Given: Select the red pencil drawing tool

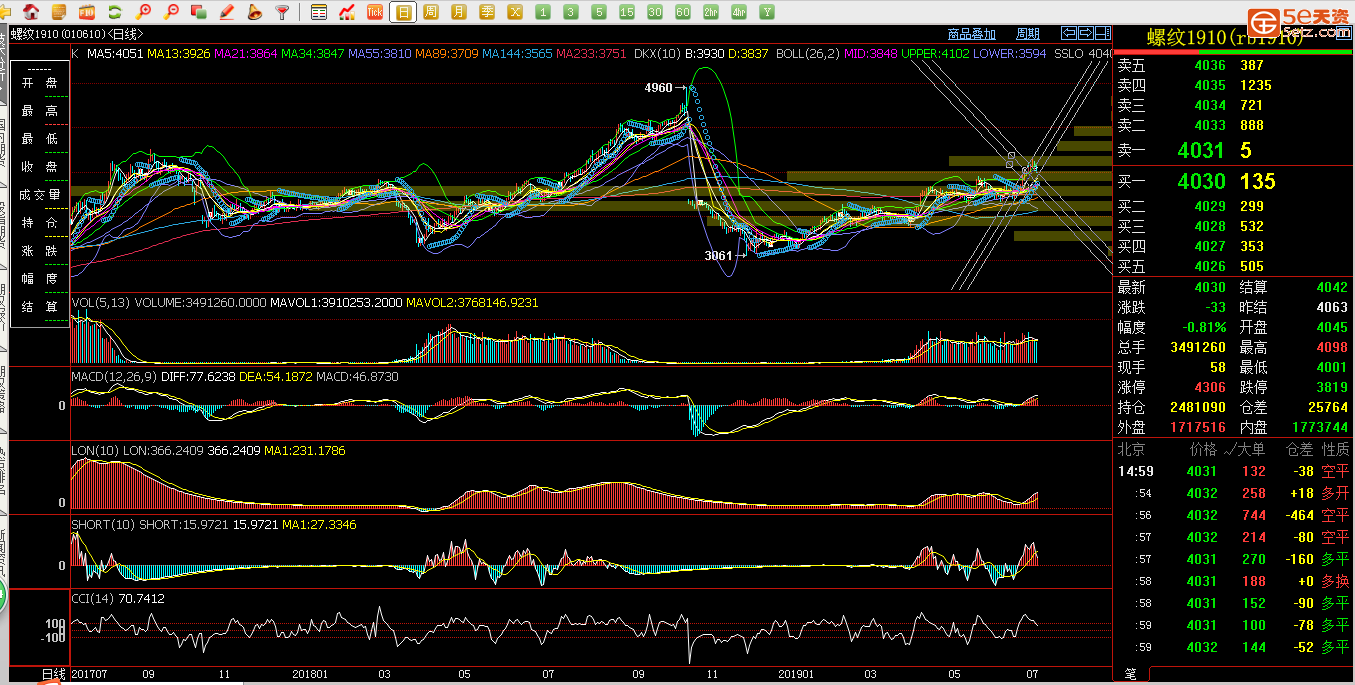Looking at the screenshot, I should point(227,12).
